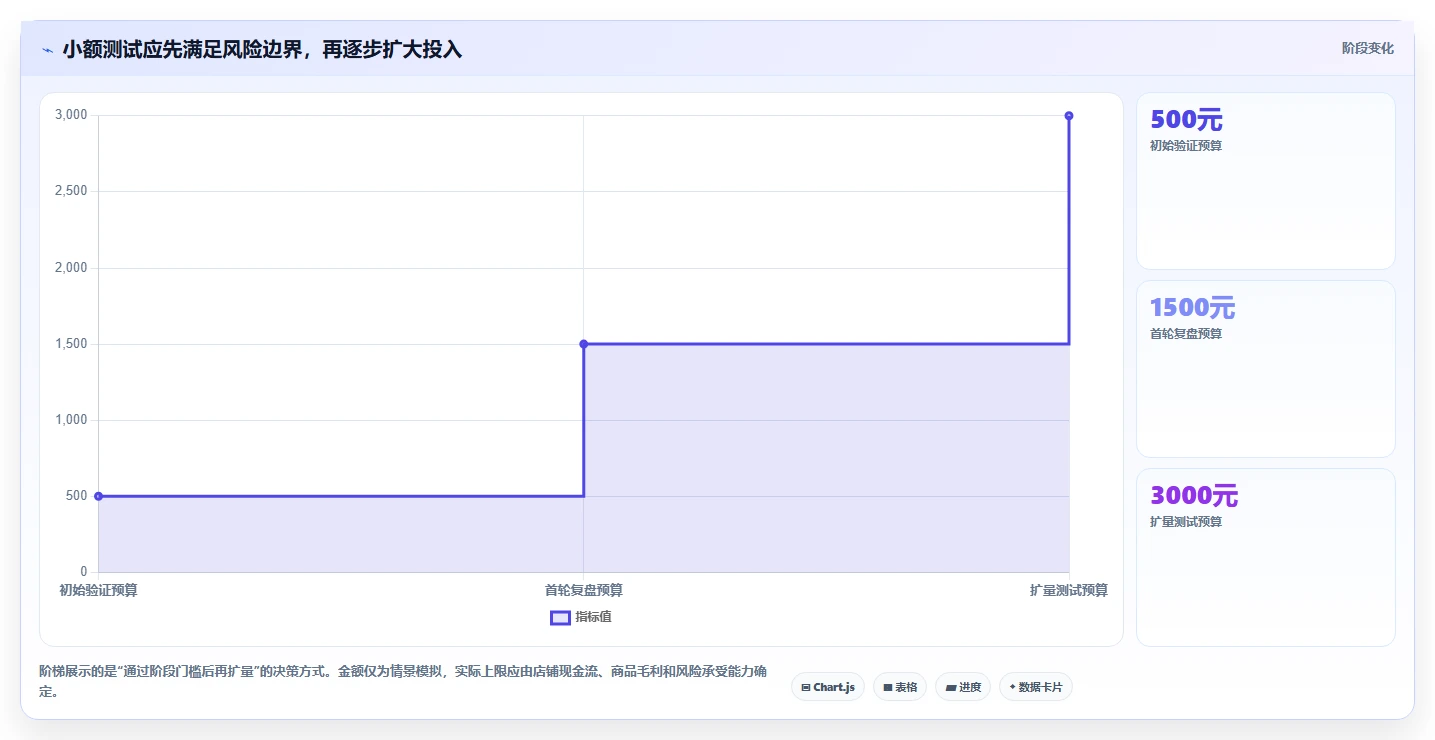
Task: Click the x-axis label 扩量测试预算
Action: click(1069, 590)
